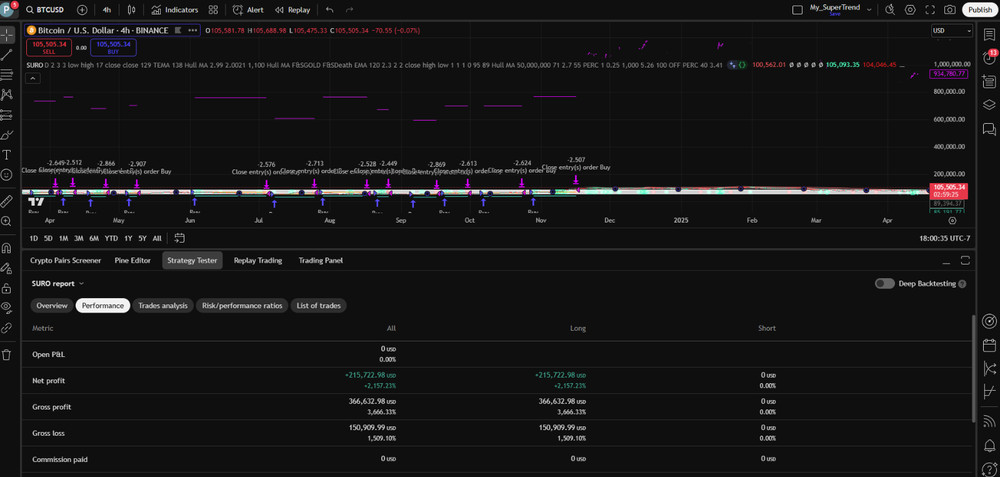The width and height of the screenshot is (1000, 477).
Task: Select the List of trades tab
Action: tap(319, 305)
